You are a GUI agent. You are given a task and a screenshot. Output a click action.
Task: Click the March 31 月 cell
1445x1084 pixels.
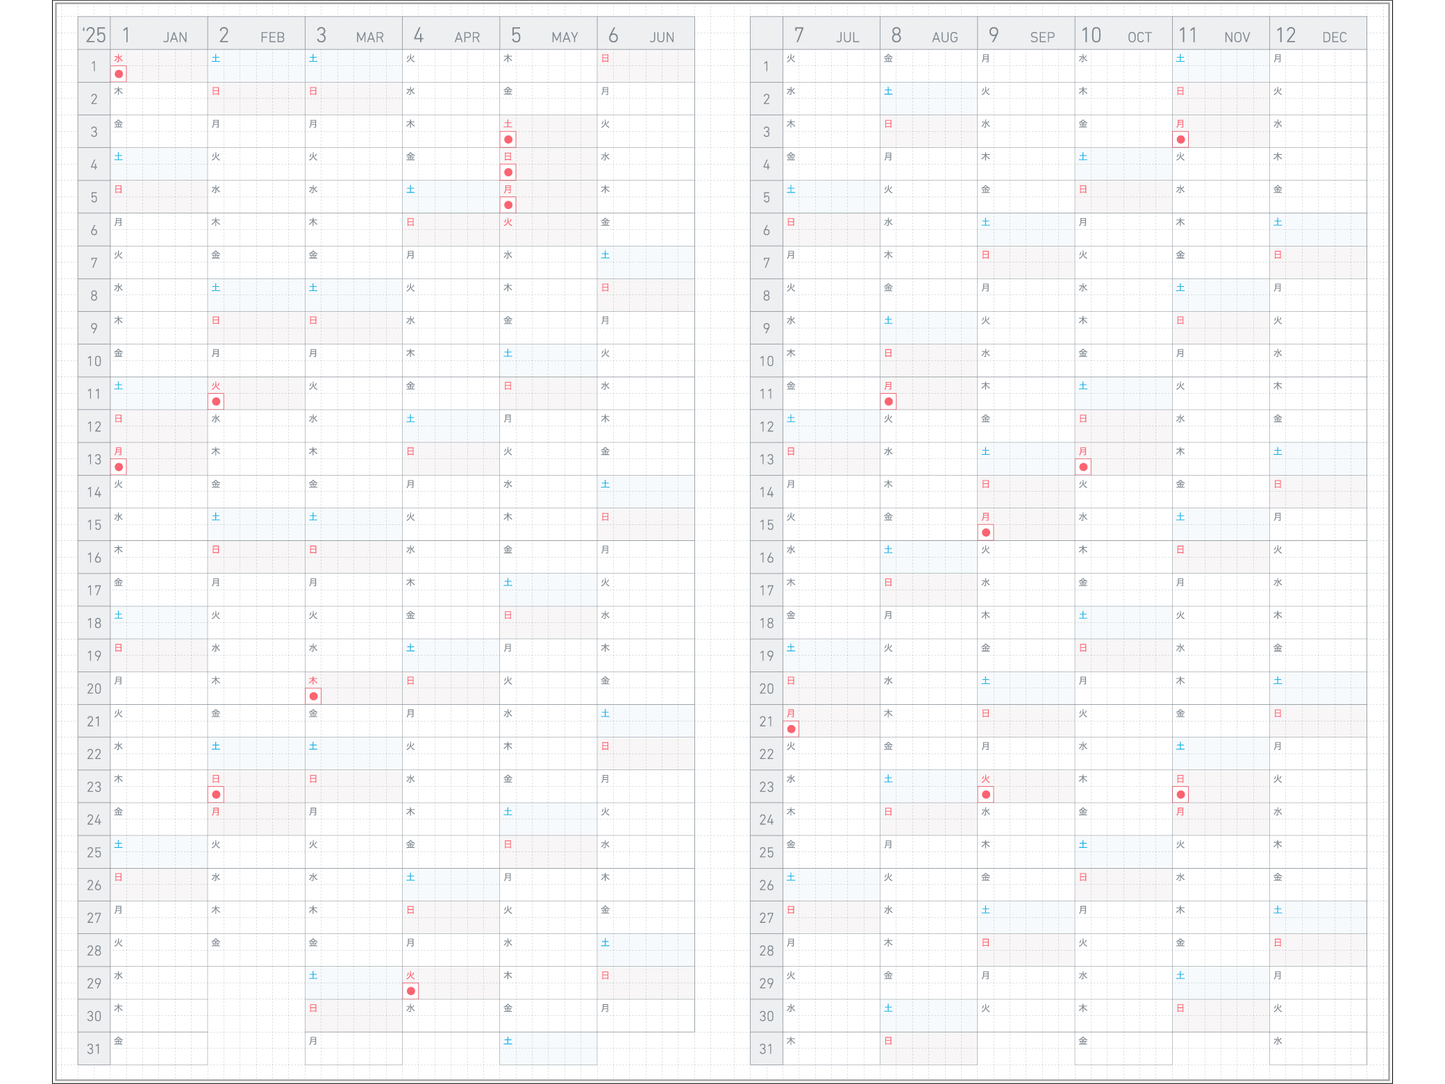353,1048
